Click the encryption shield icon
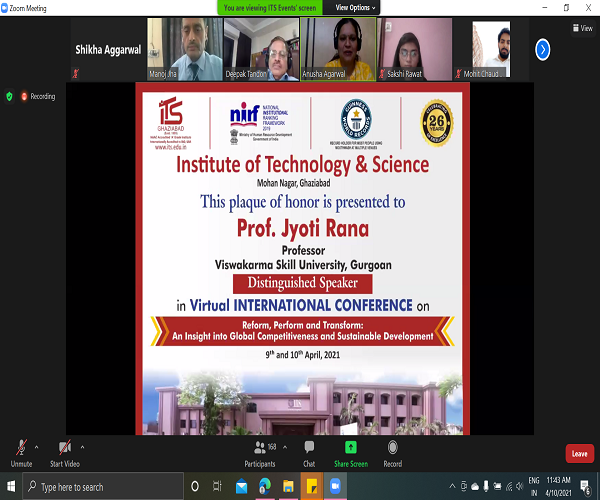 pyautogui.click(x=10, y=96)
